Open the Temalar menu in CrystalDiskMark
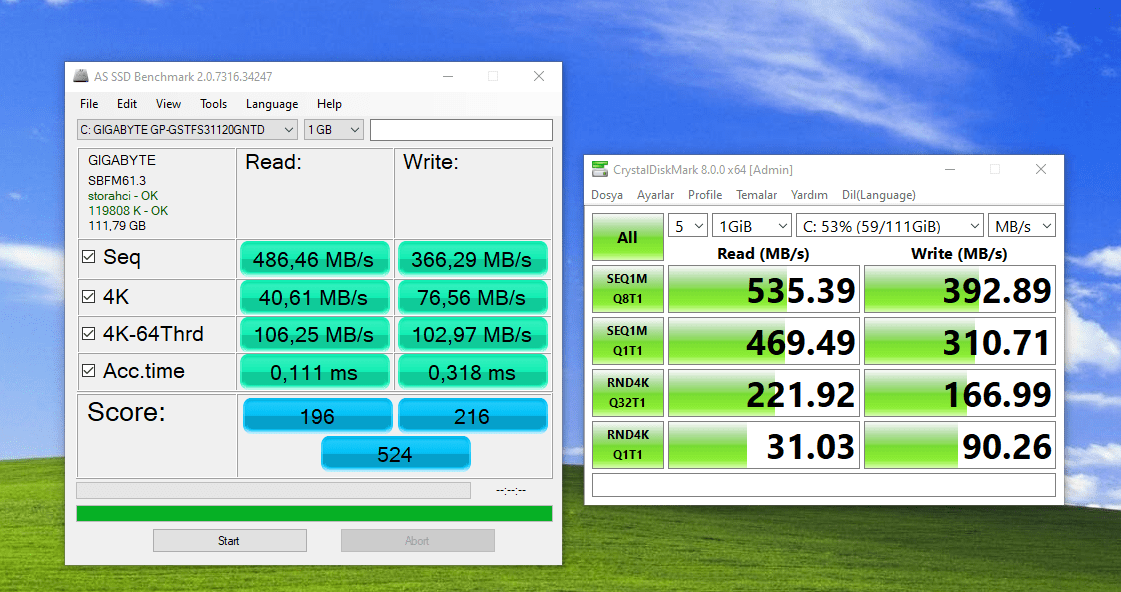The width and height of the screenshot is (1121, 592). click(756, 194)
